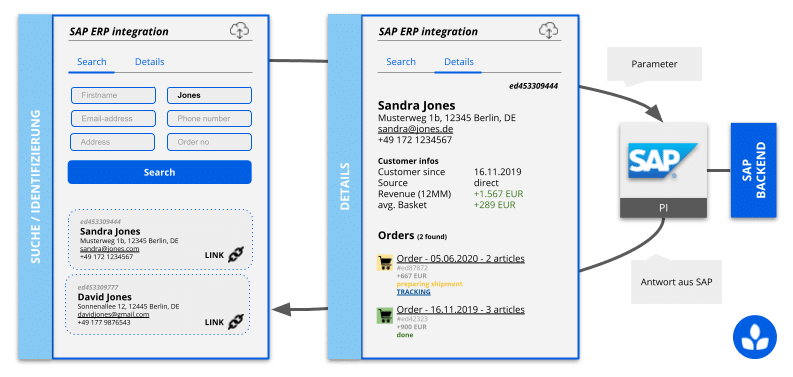
Task: Click the preparing shipment status text
Action: click(x=429, y=284)
